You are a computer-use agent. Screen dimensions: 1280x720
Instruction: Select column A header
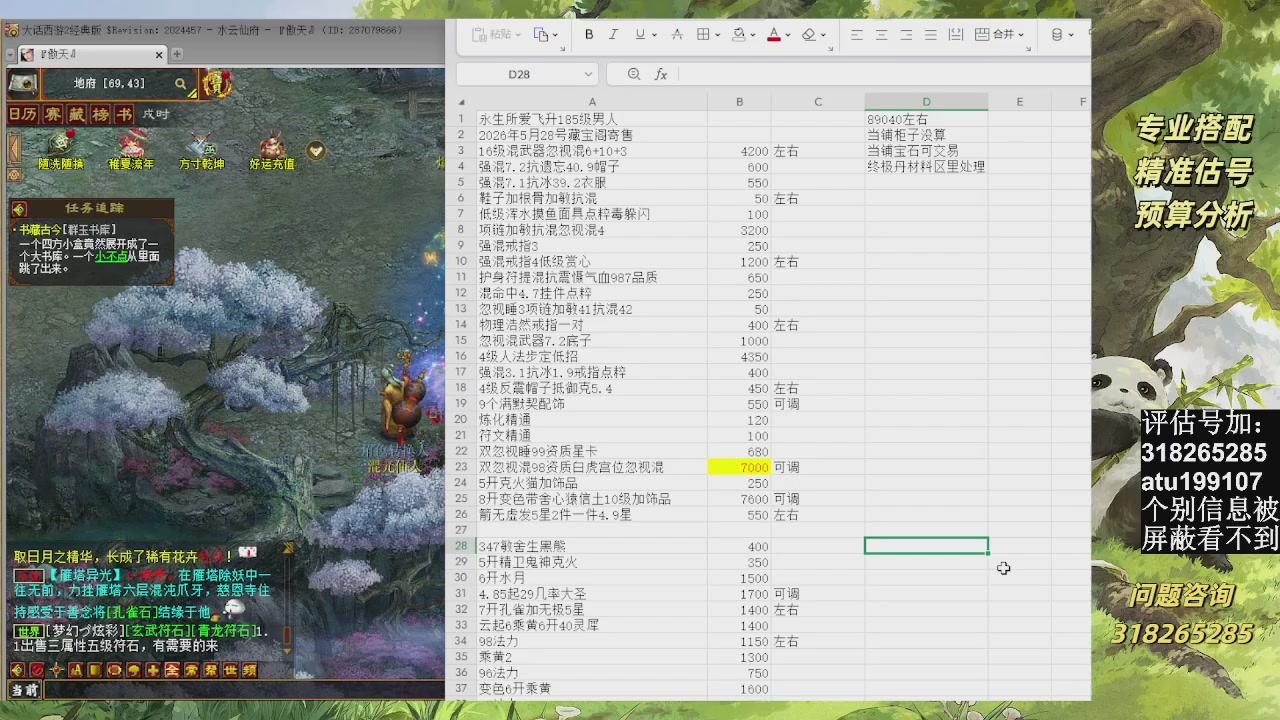point(591,102)
